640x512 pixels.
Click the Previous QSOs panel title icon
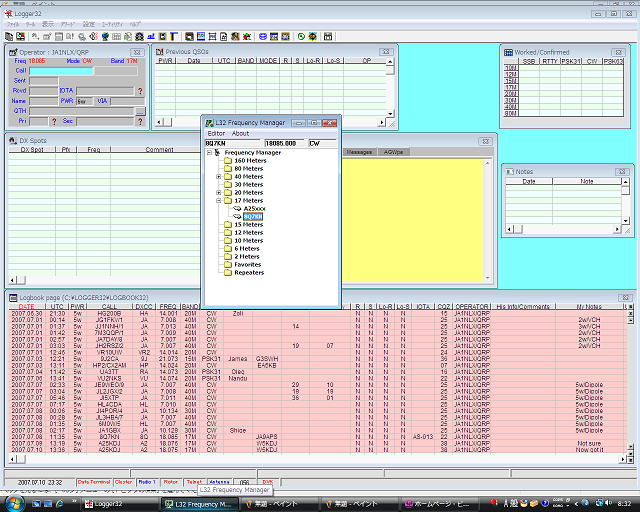(160, 52)
